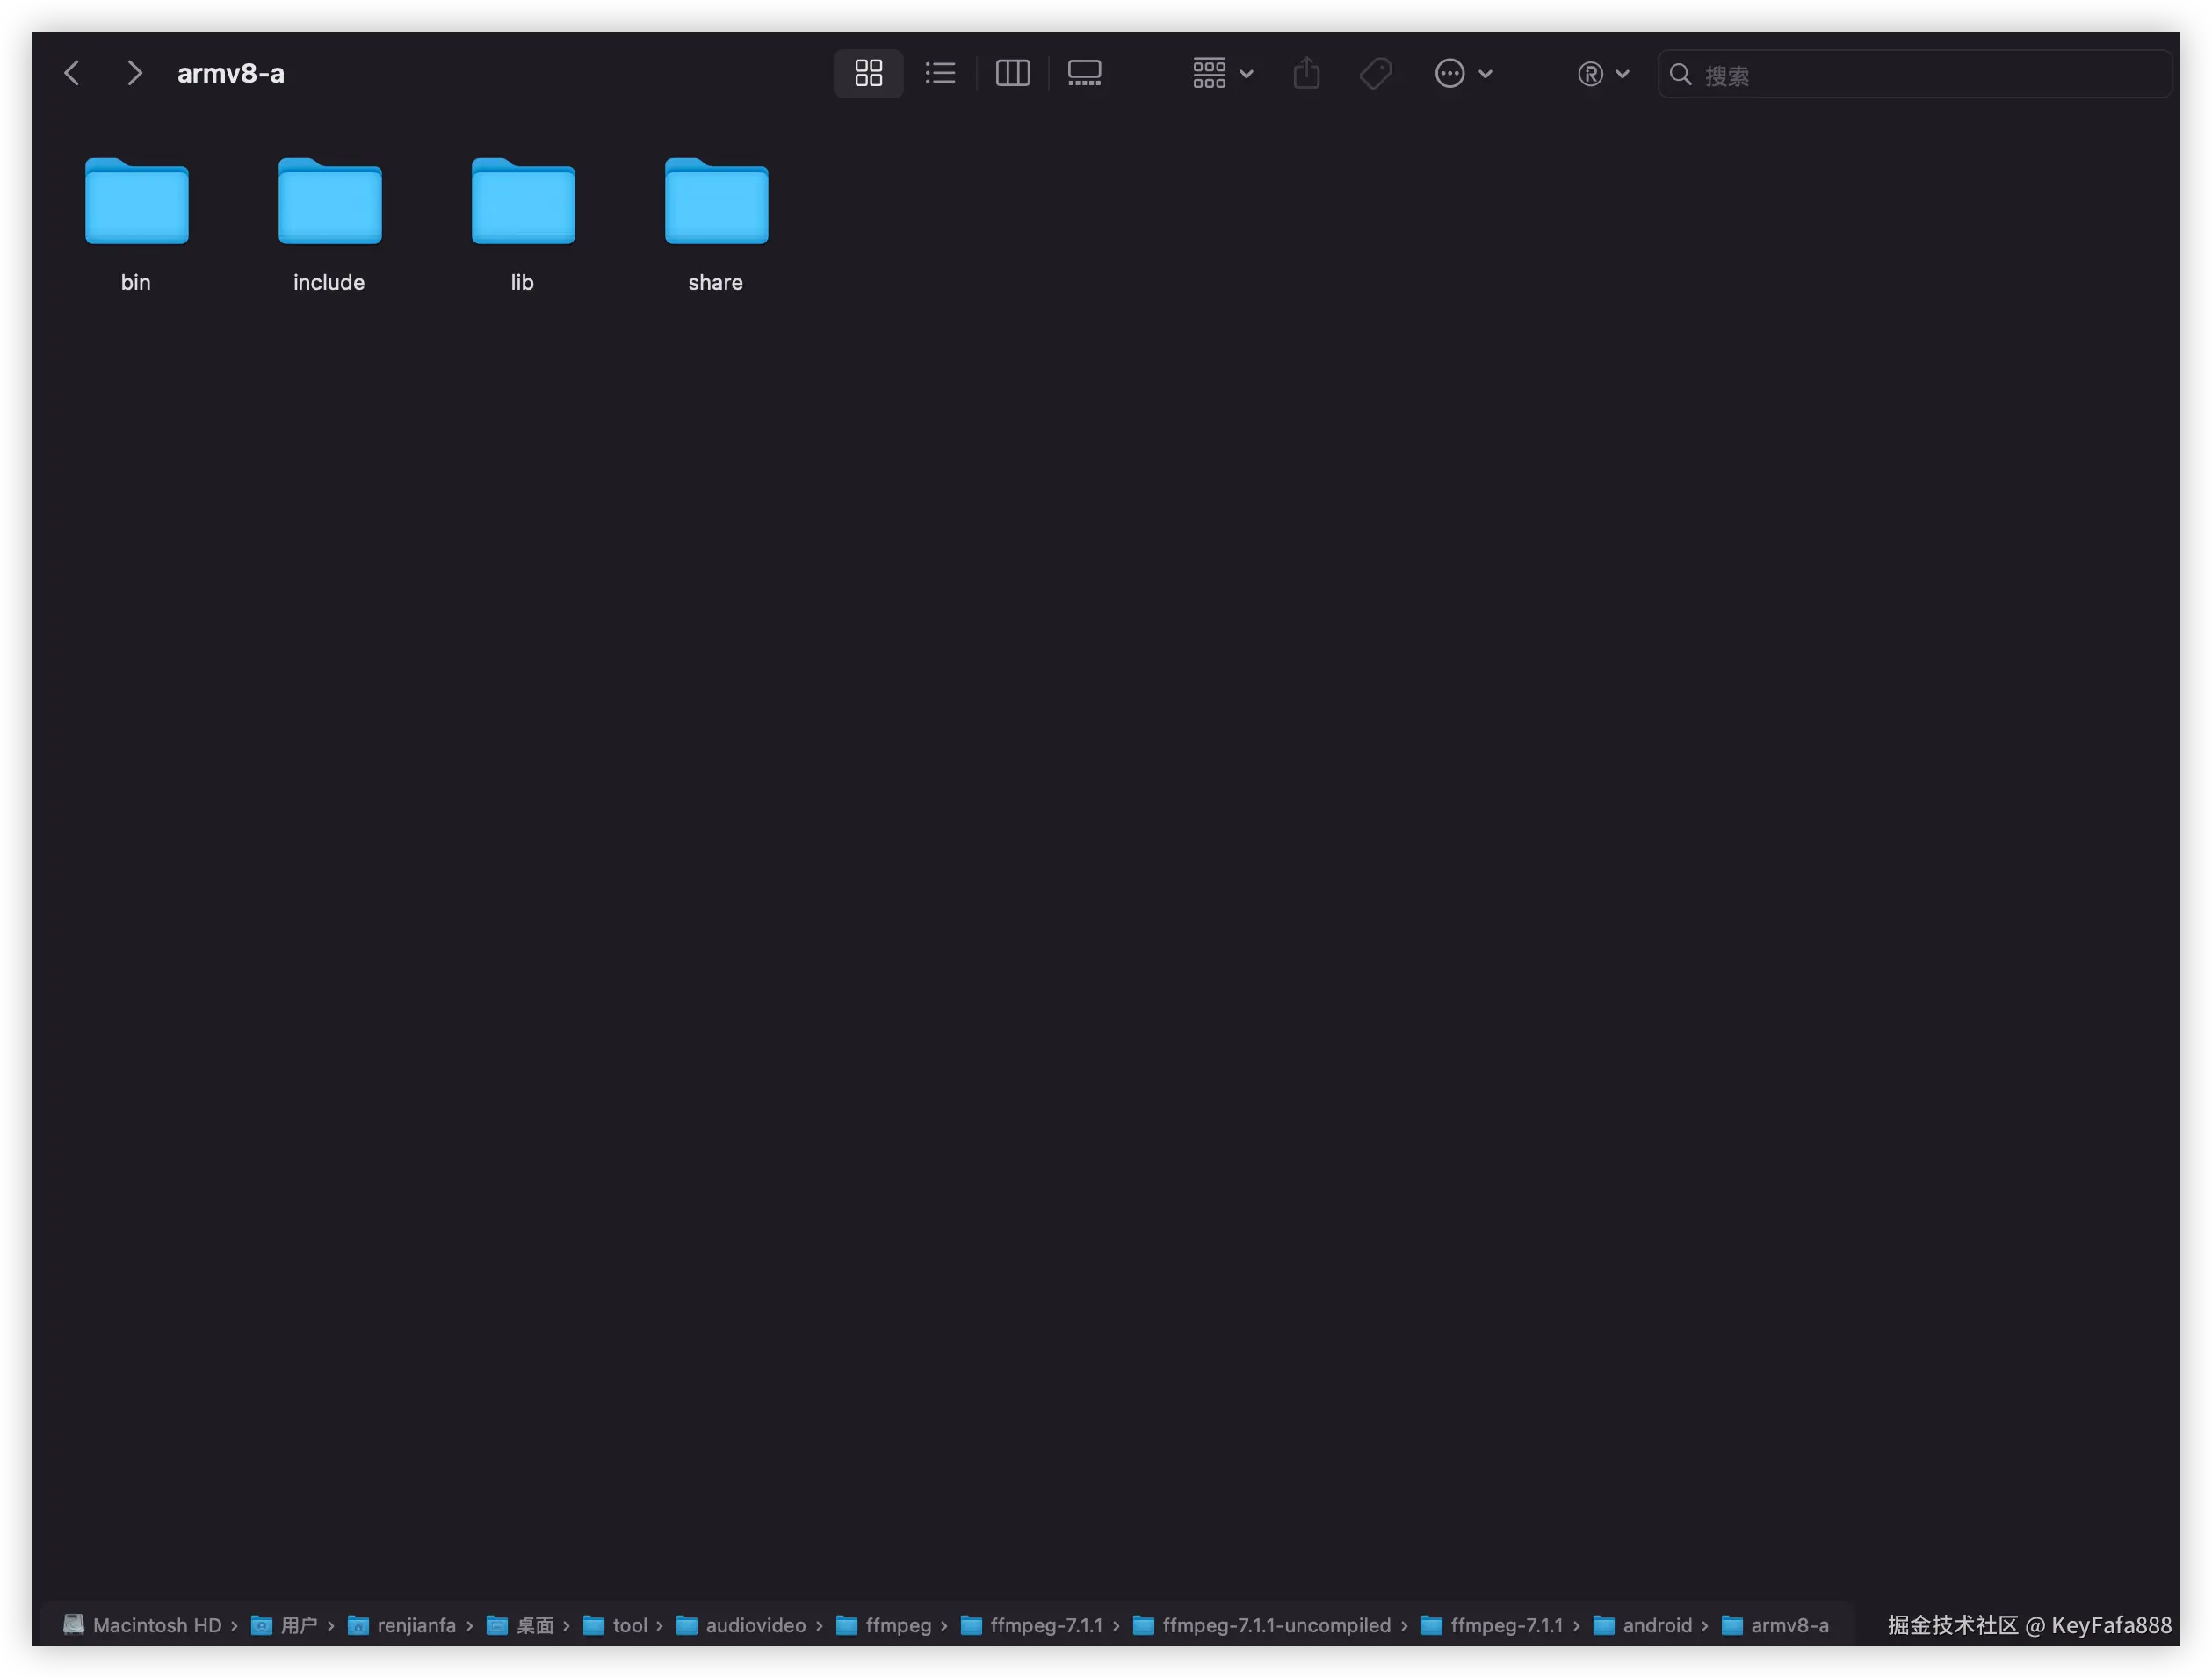Switch to column view

pos(1012,73)
